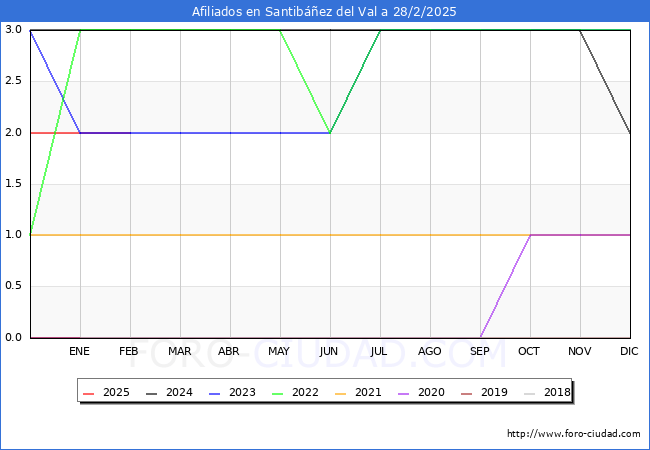Click the brown 2019 legend swatch
Viewport: 650px width, 450px height.
[x=467, y=393]
